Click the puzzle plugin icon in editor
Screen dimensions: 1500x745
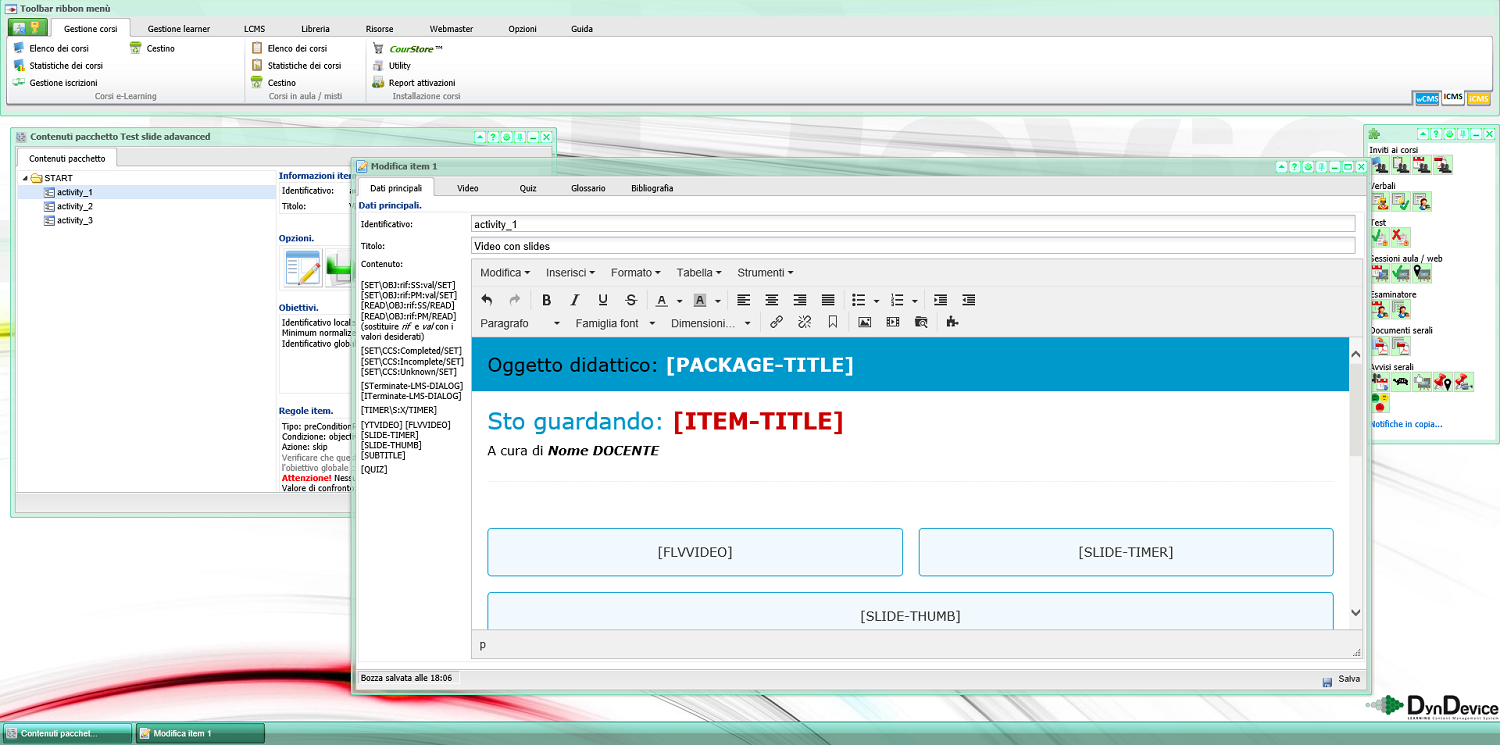952,322
